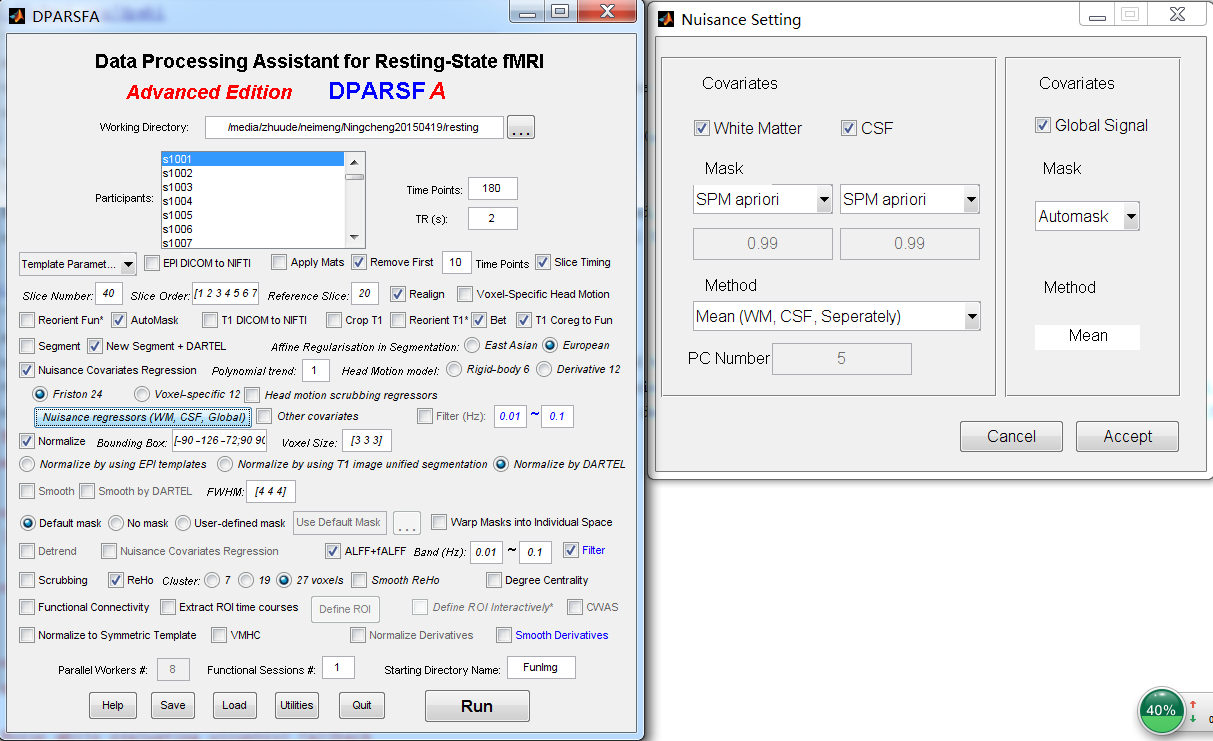1213x741 pixels.
Task: Open the SPM apriori mask dropdown under CSF
Action: [910, 199]
